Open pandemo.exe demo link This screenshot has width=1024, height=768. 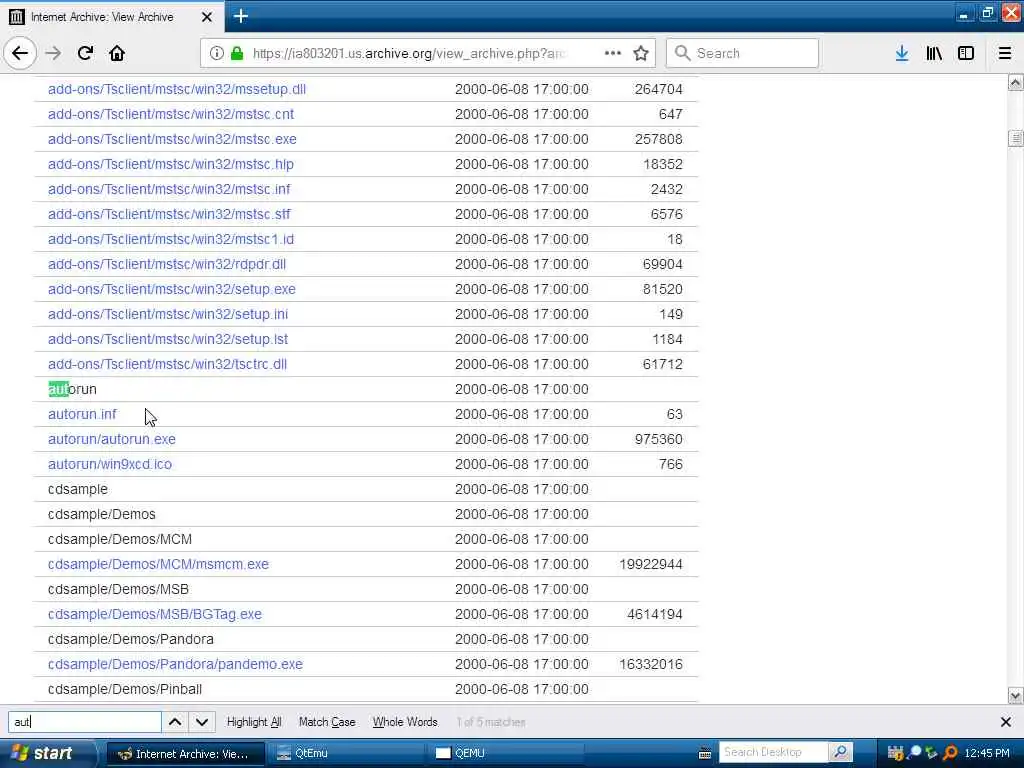click(x=175, y=664)
